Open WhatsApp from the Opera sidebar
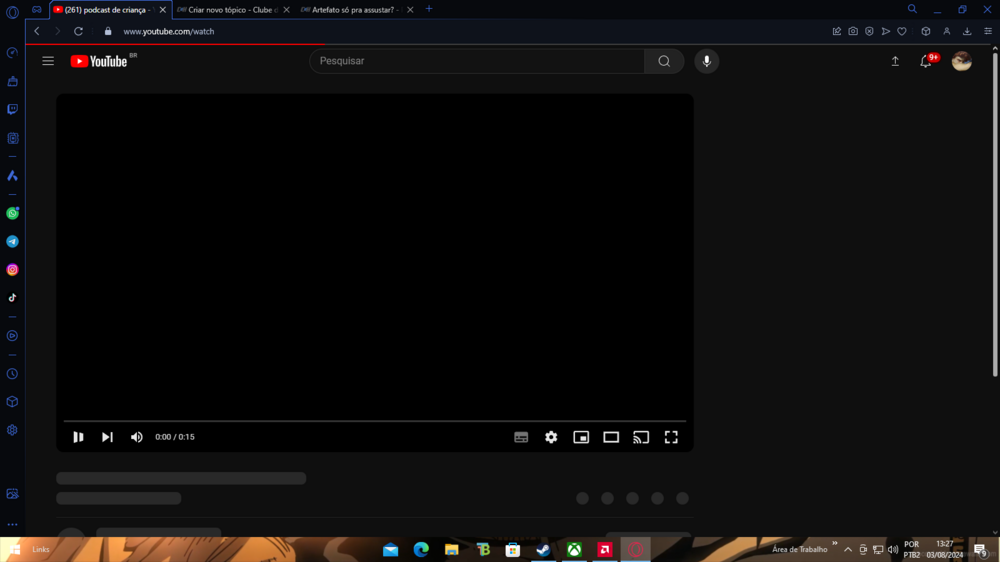 [x=12, y=213]
